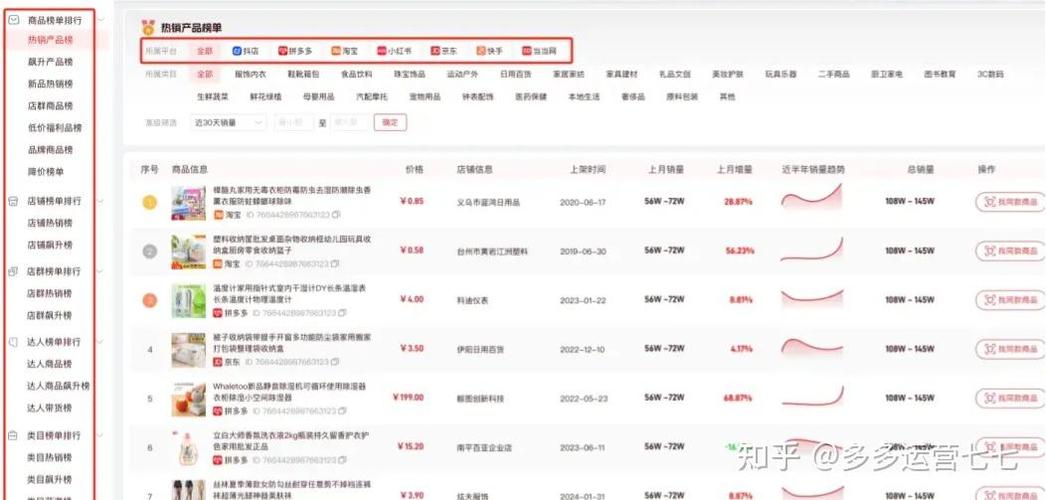
Task: Open 达人带货榜 in the sidebar
Action: click(49, 407)
